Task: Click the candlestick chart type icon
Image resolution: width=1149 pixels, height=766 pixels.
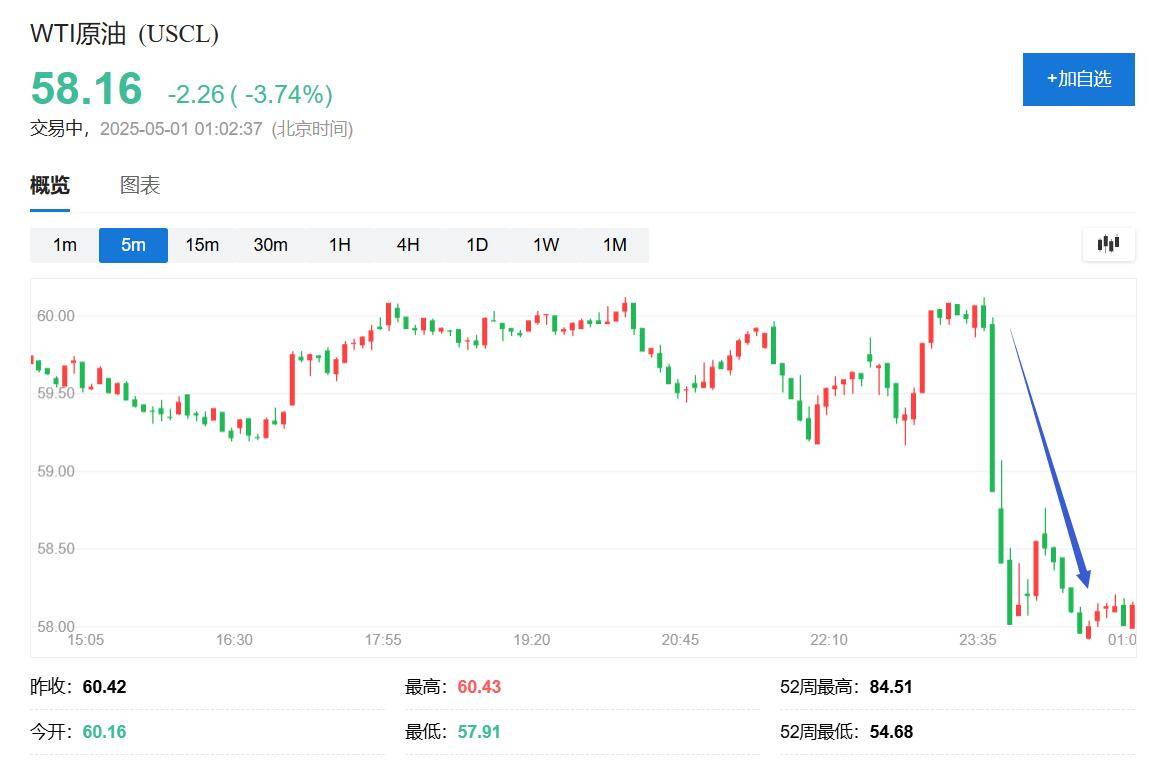Action: [x=1108, y=244]
